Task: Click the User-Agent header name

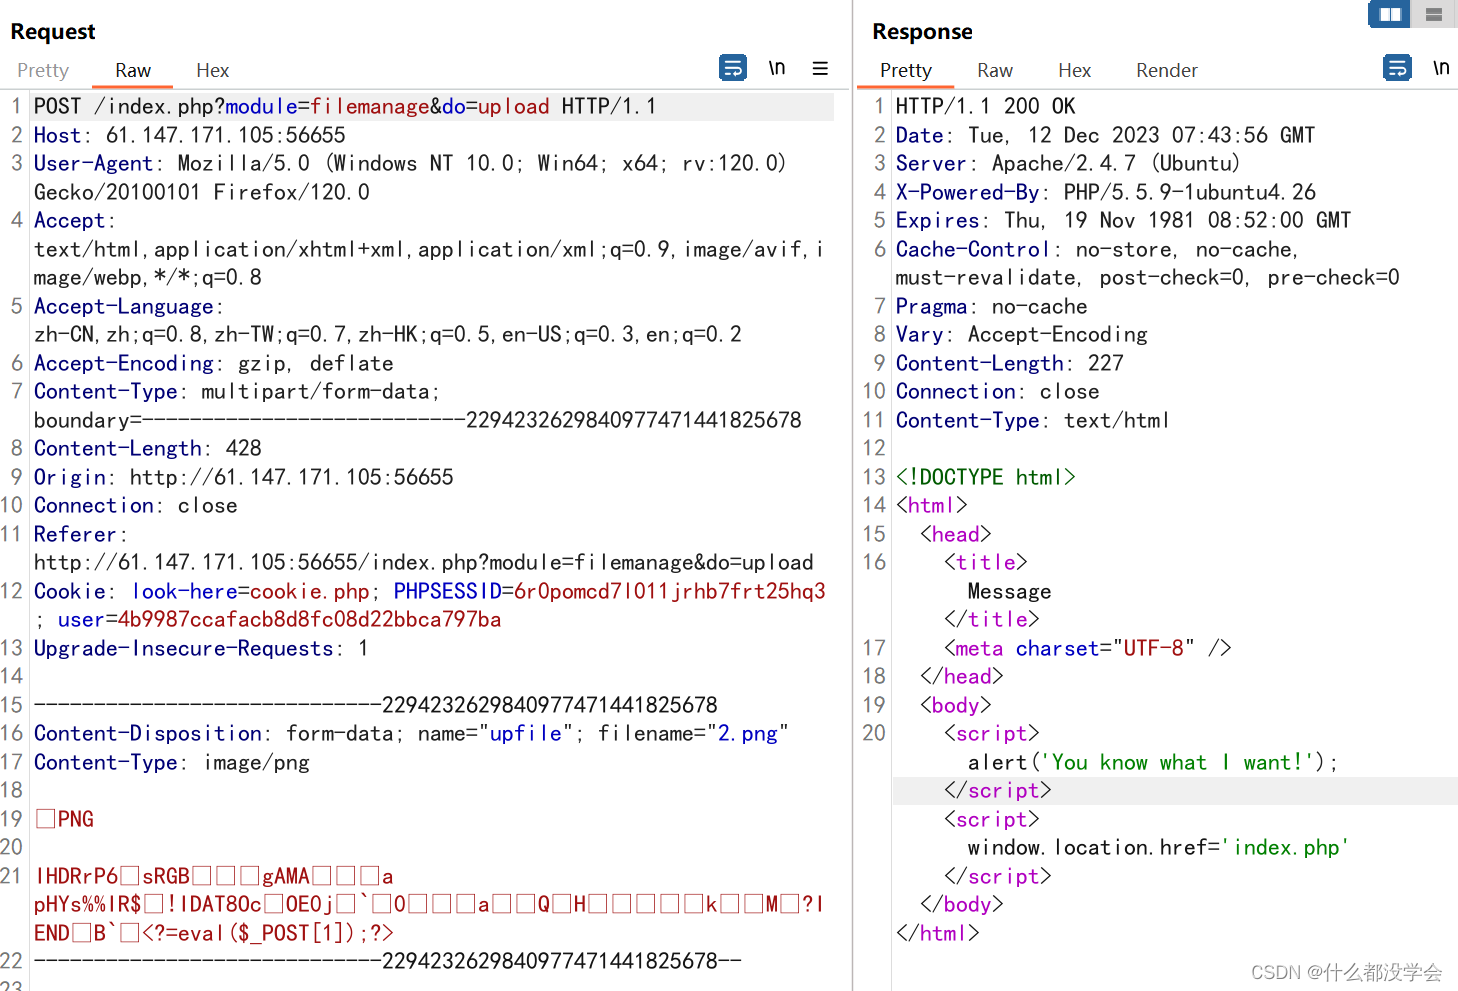Action: (93, 163)
